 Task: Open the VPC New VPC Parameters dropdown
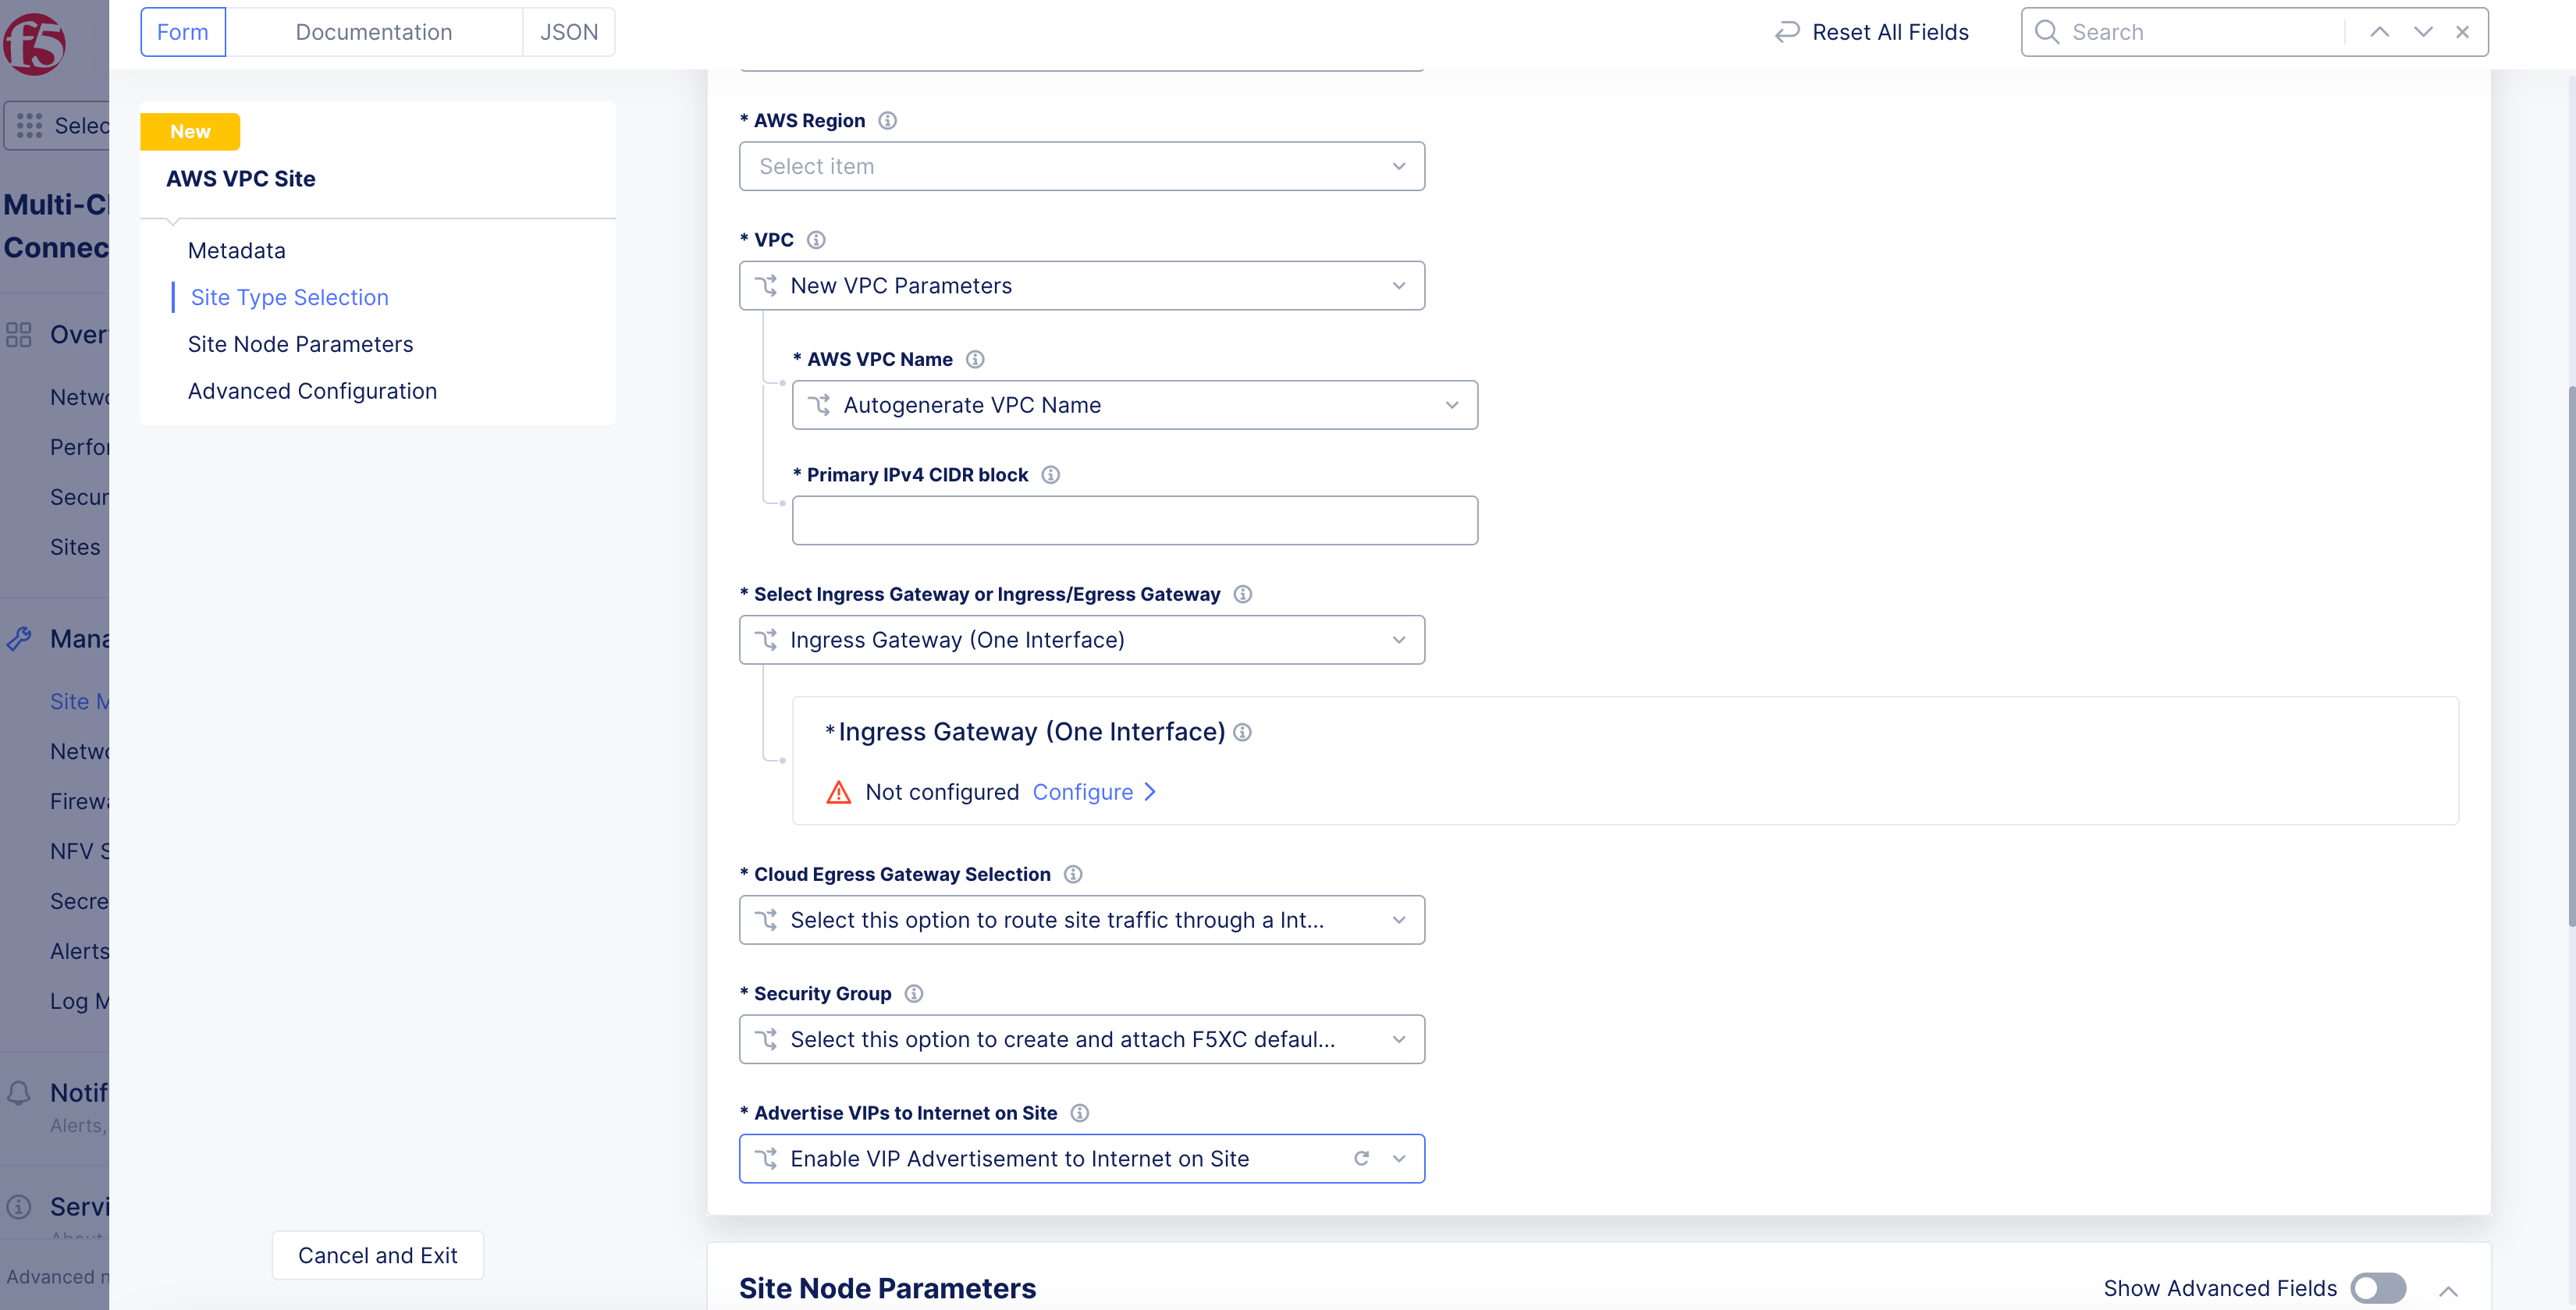tap(1081, 286)
